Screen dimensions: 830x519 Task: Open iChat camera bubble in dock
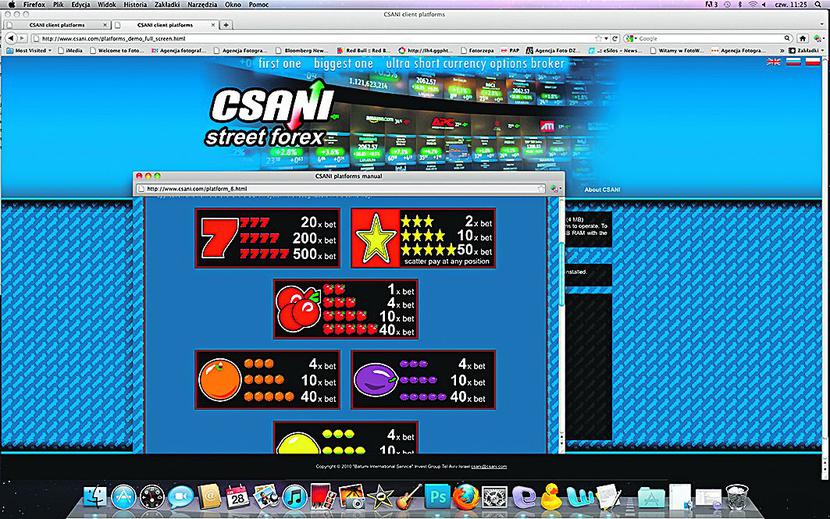point(181,497)
